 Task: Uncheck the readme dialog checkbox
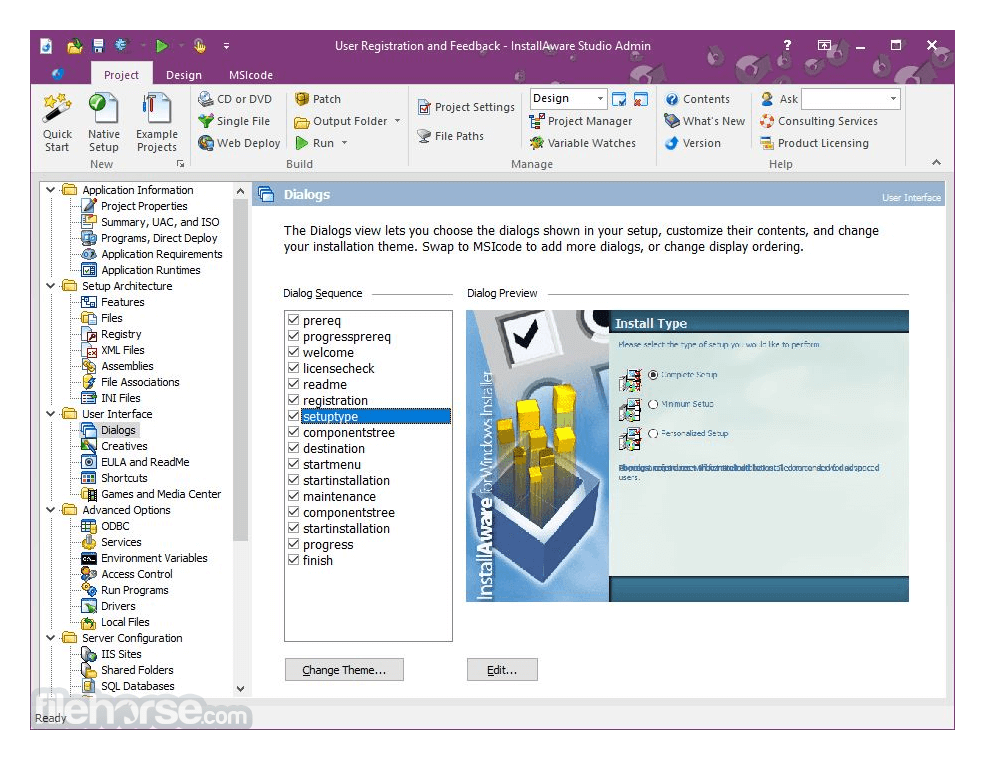(x=293, y=384)
